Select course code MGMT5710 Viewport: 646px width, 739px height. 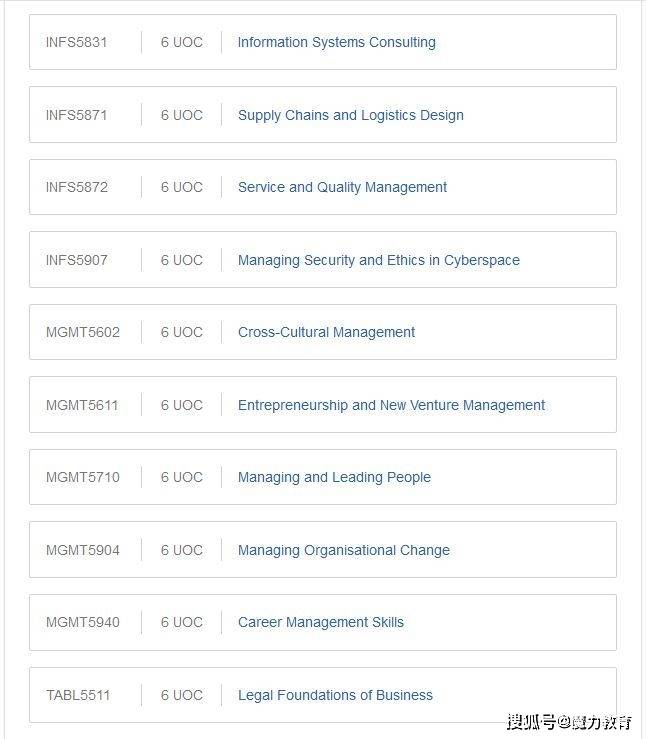tap(82, 477)
